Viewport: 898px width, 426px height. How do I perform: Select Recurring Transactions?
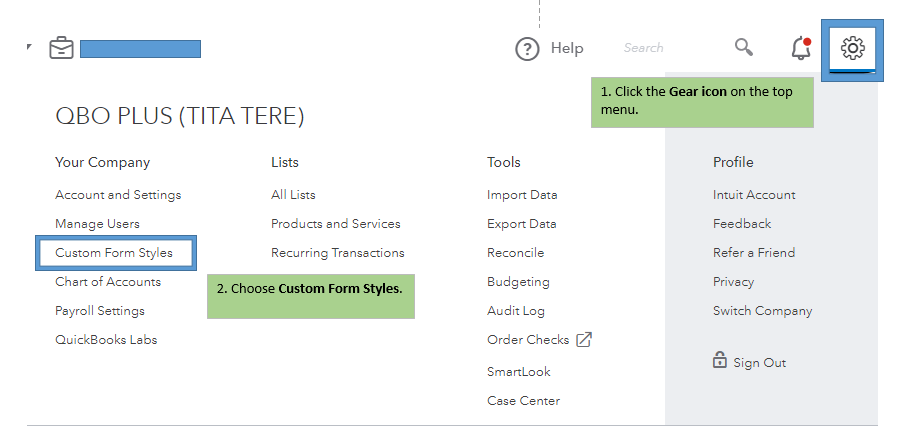(337, 253)
